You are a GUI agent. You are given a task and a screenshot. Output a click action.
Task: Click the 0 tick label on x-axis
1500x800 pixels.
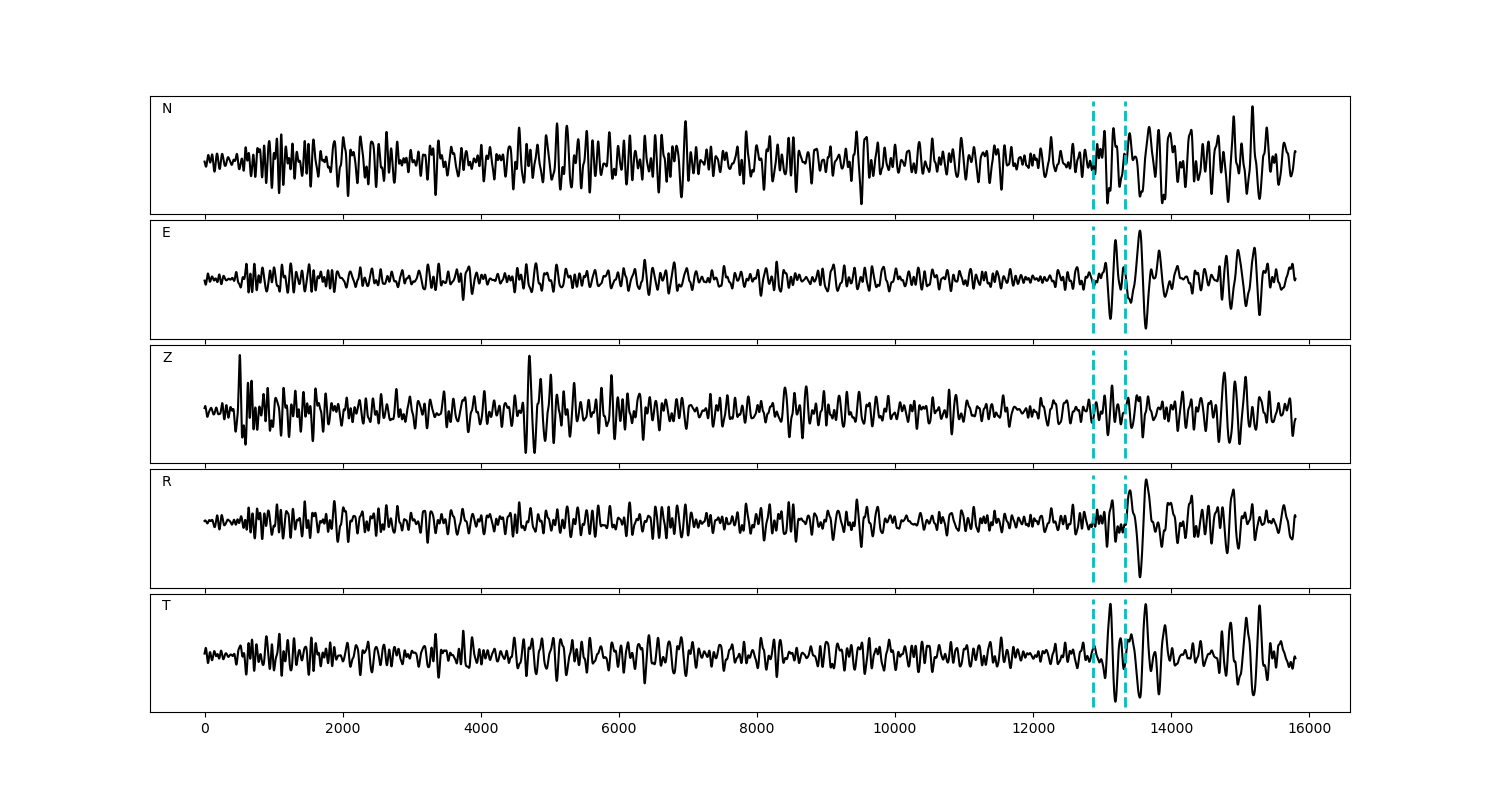pos(205,730)
